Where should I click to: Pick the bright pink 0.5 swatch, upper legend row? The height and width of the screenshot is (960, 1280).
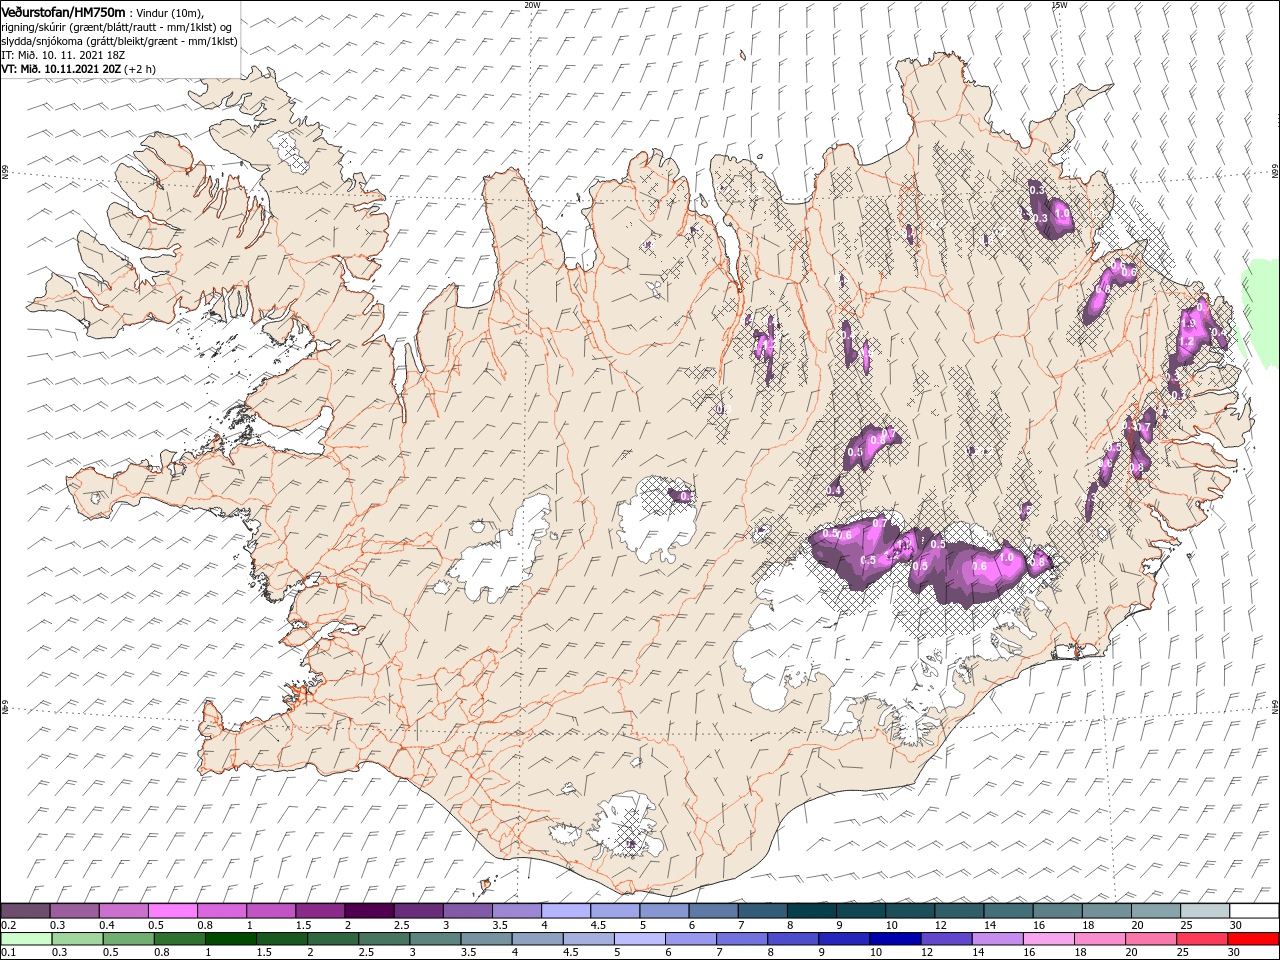(x=172, y=910)
